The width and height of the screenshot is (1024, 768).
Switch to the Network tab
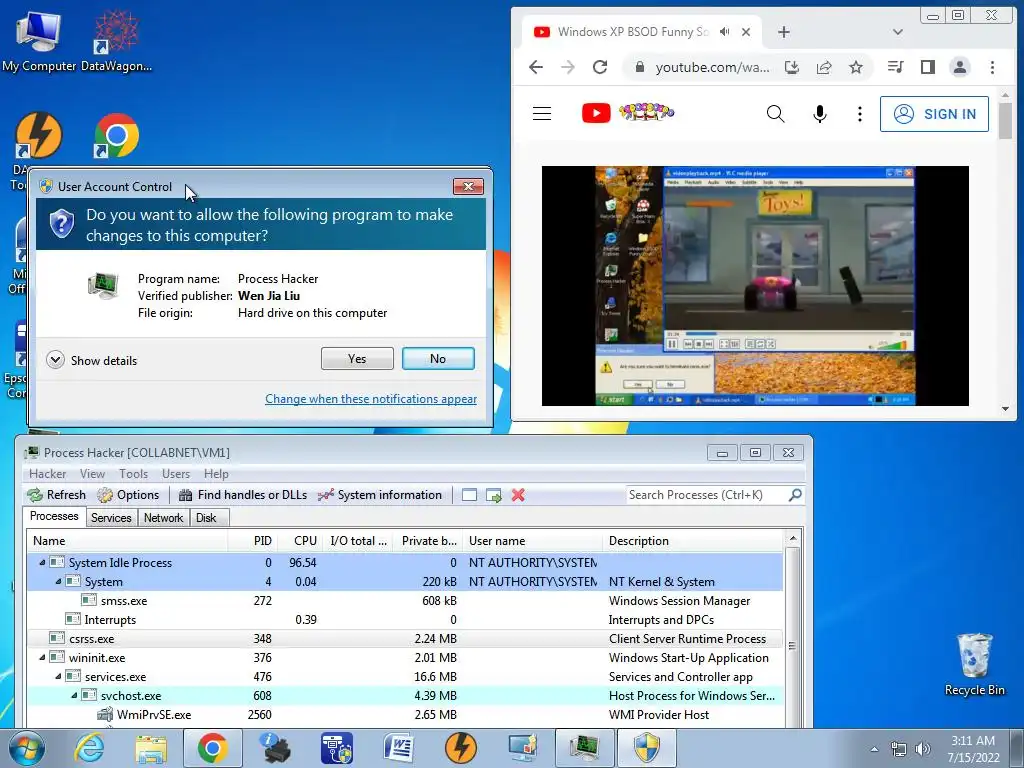[x=163, y=518]
